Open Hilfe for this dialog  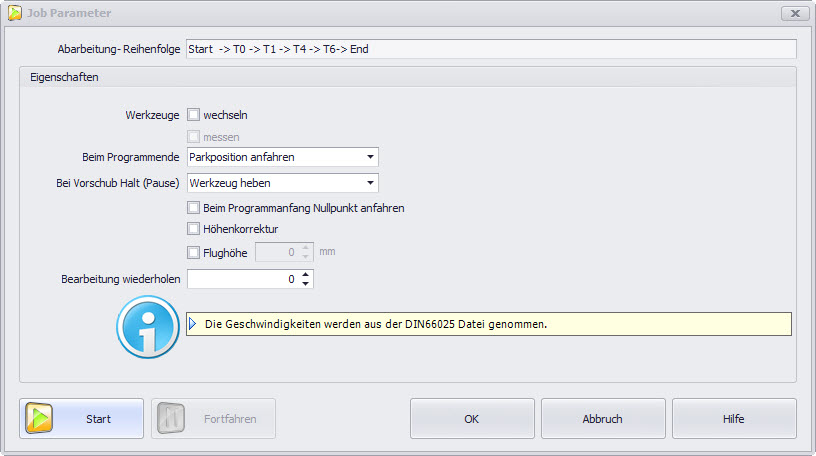tap(734, 419)
